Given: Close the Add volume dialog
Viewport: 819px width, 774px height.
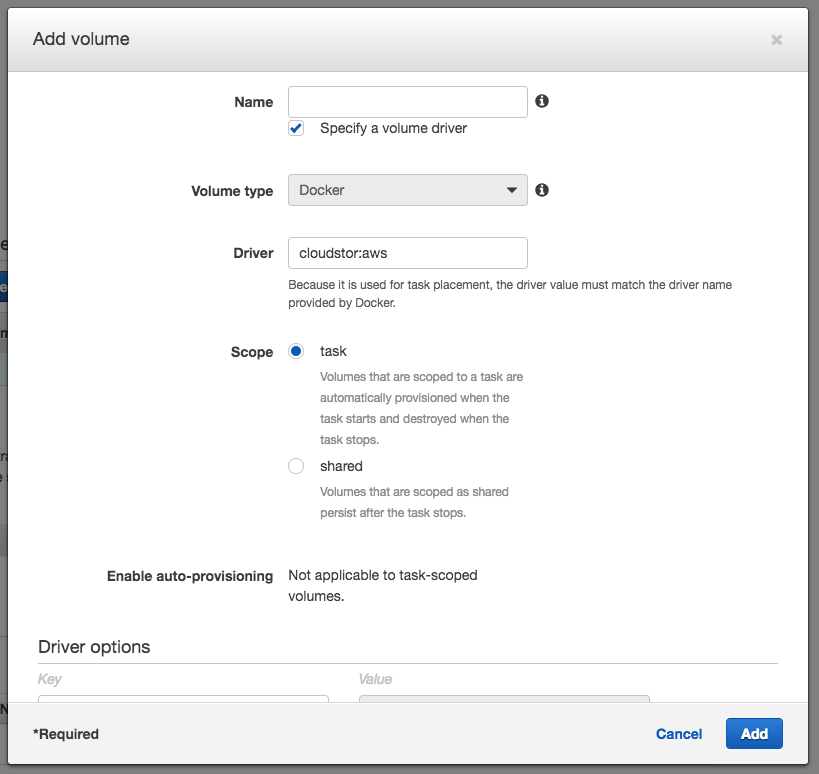Looking at the screenshot, I should click(x=776, y=40).
